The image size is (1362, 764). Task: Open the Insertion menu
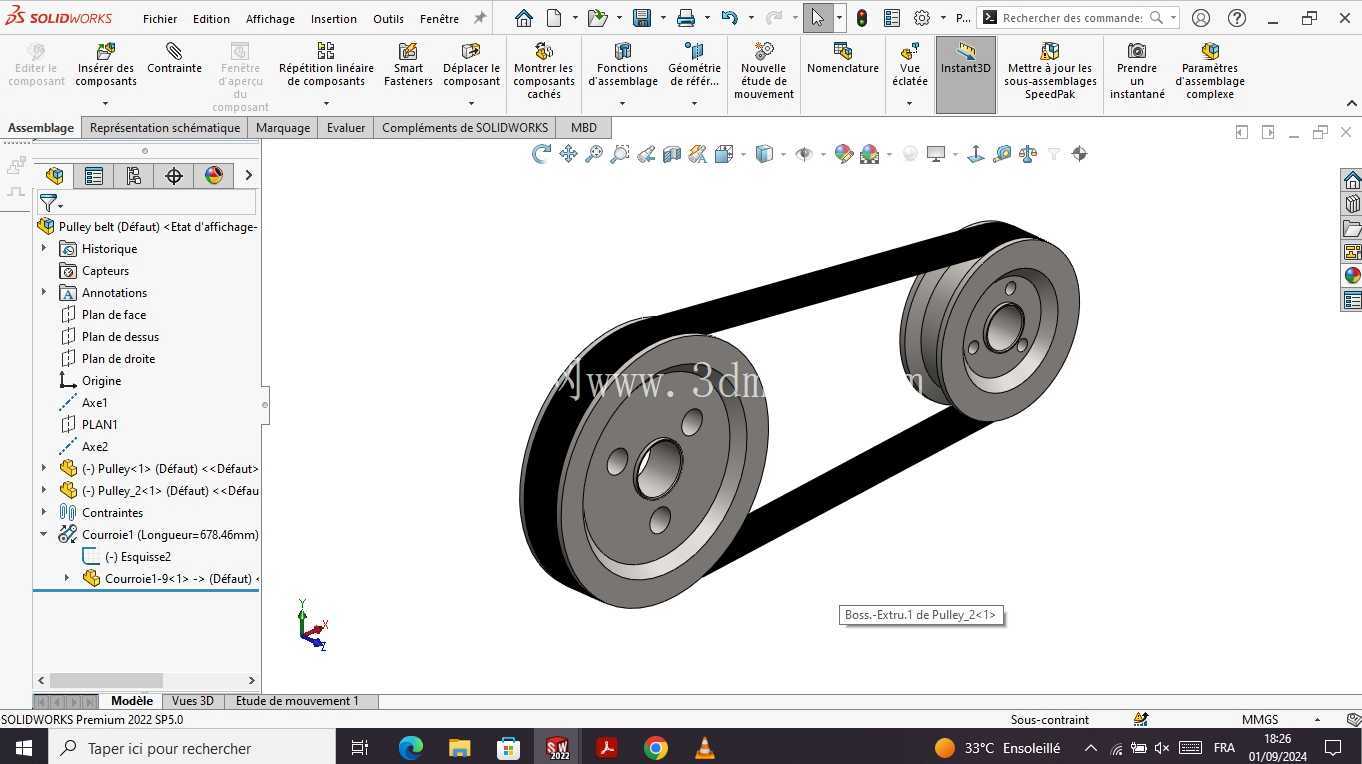point(334,19)
